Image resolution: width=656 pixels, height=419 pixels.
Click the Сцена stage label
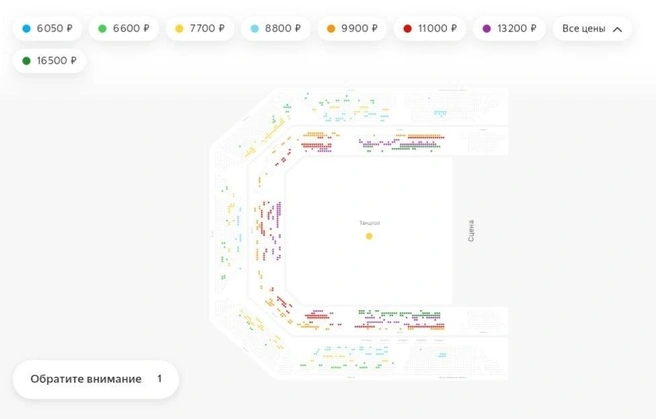(x=471, y=231)
